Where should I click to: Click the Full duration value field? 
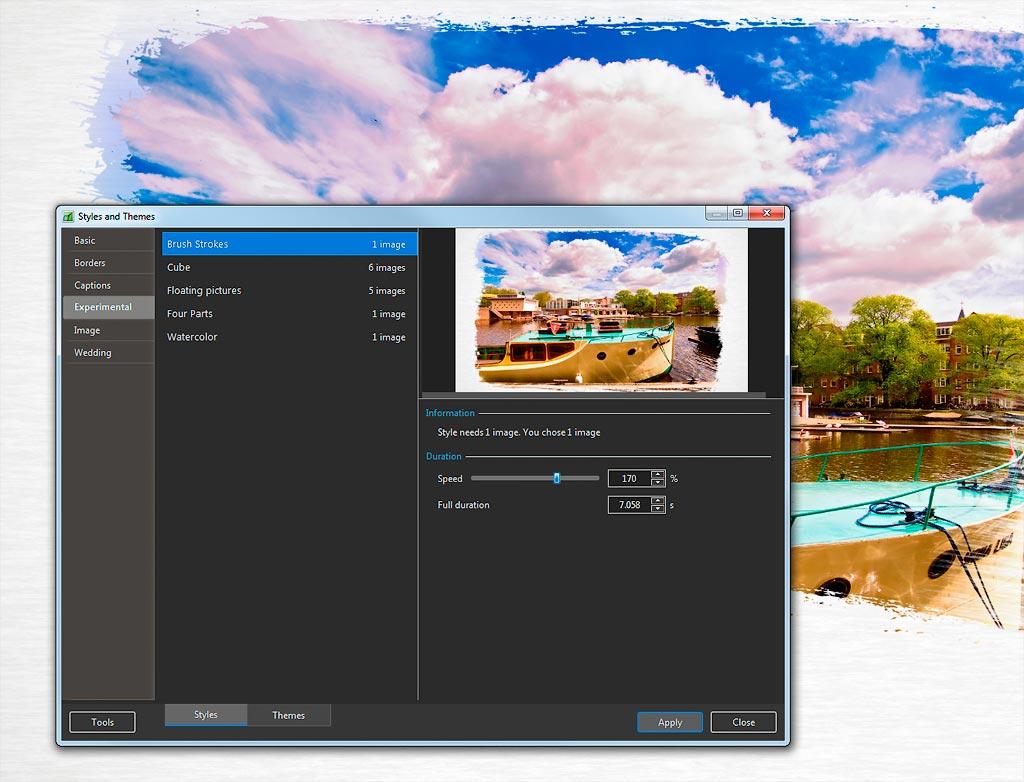(x=629, y=506)
